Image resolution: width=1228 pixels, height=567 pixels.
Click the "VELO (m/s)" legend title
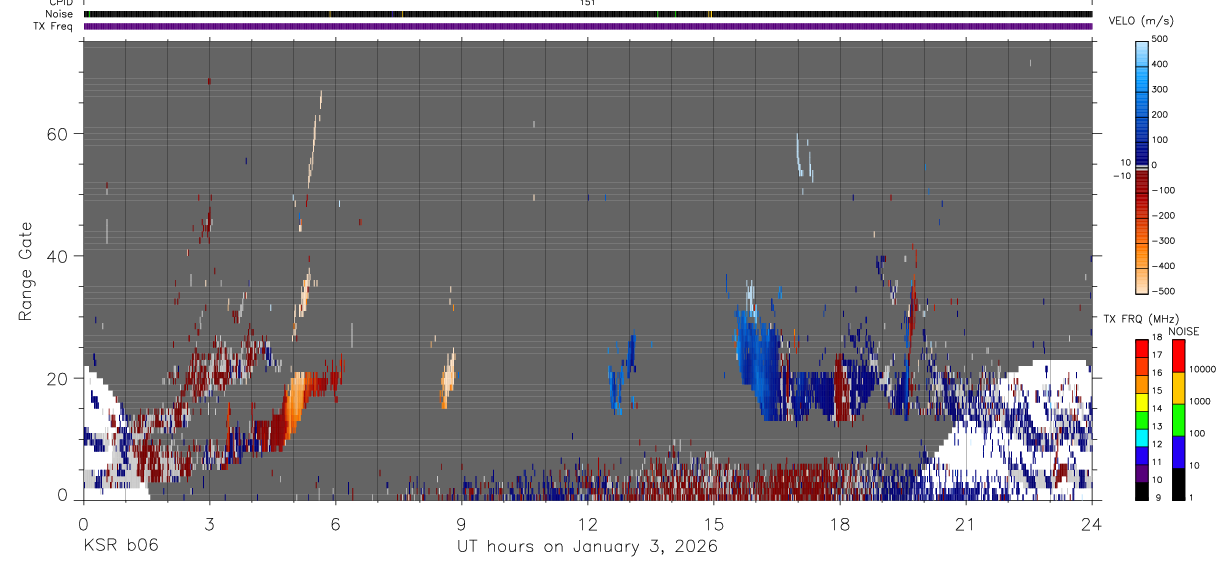1140,21
